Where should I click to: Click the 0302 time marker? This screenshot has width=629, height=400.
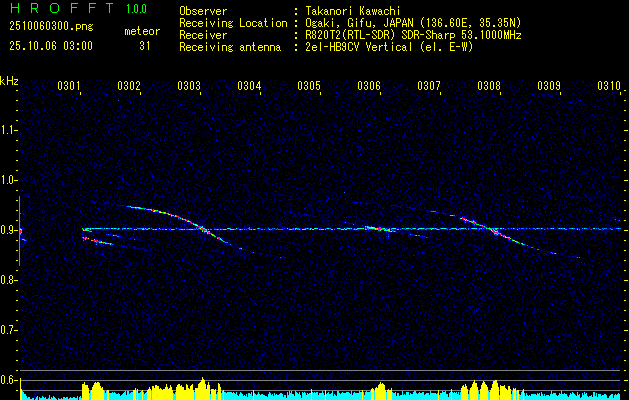click(x=129, y=85)
